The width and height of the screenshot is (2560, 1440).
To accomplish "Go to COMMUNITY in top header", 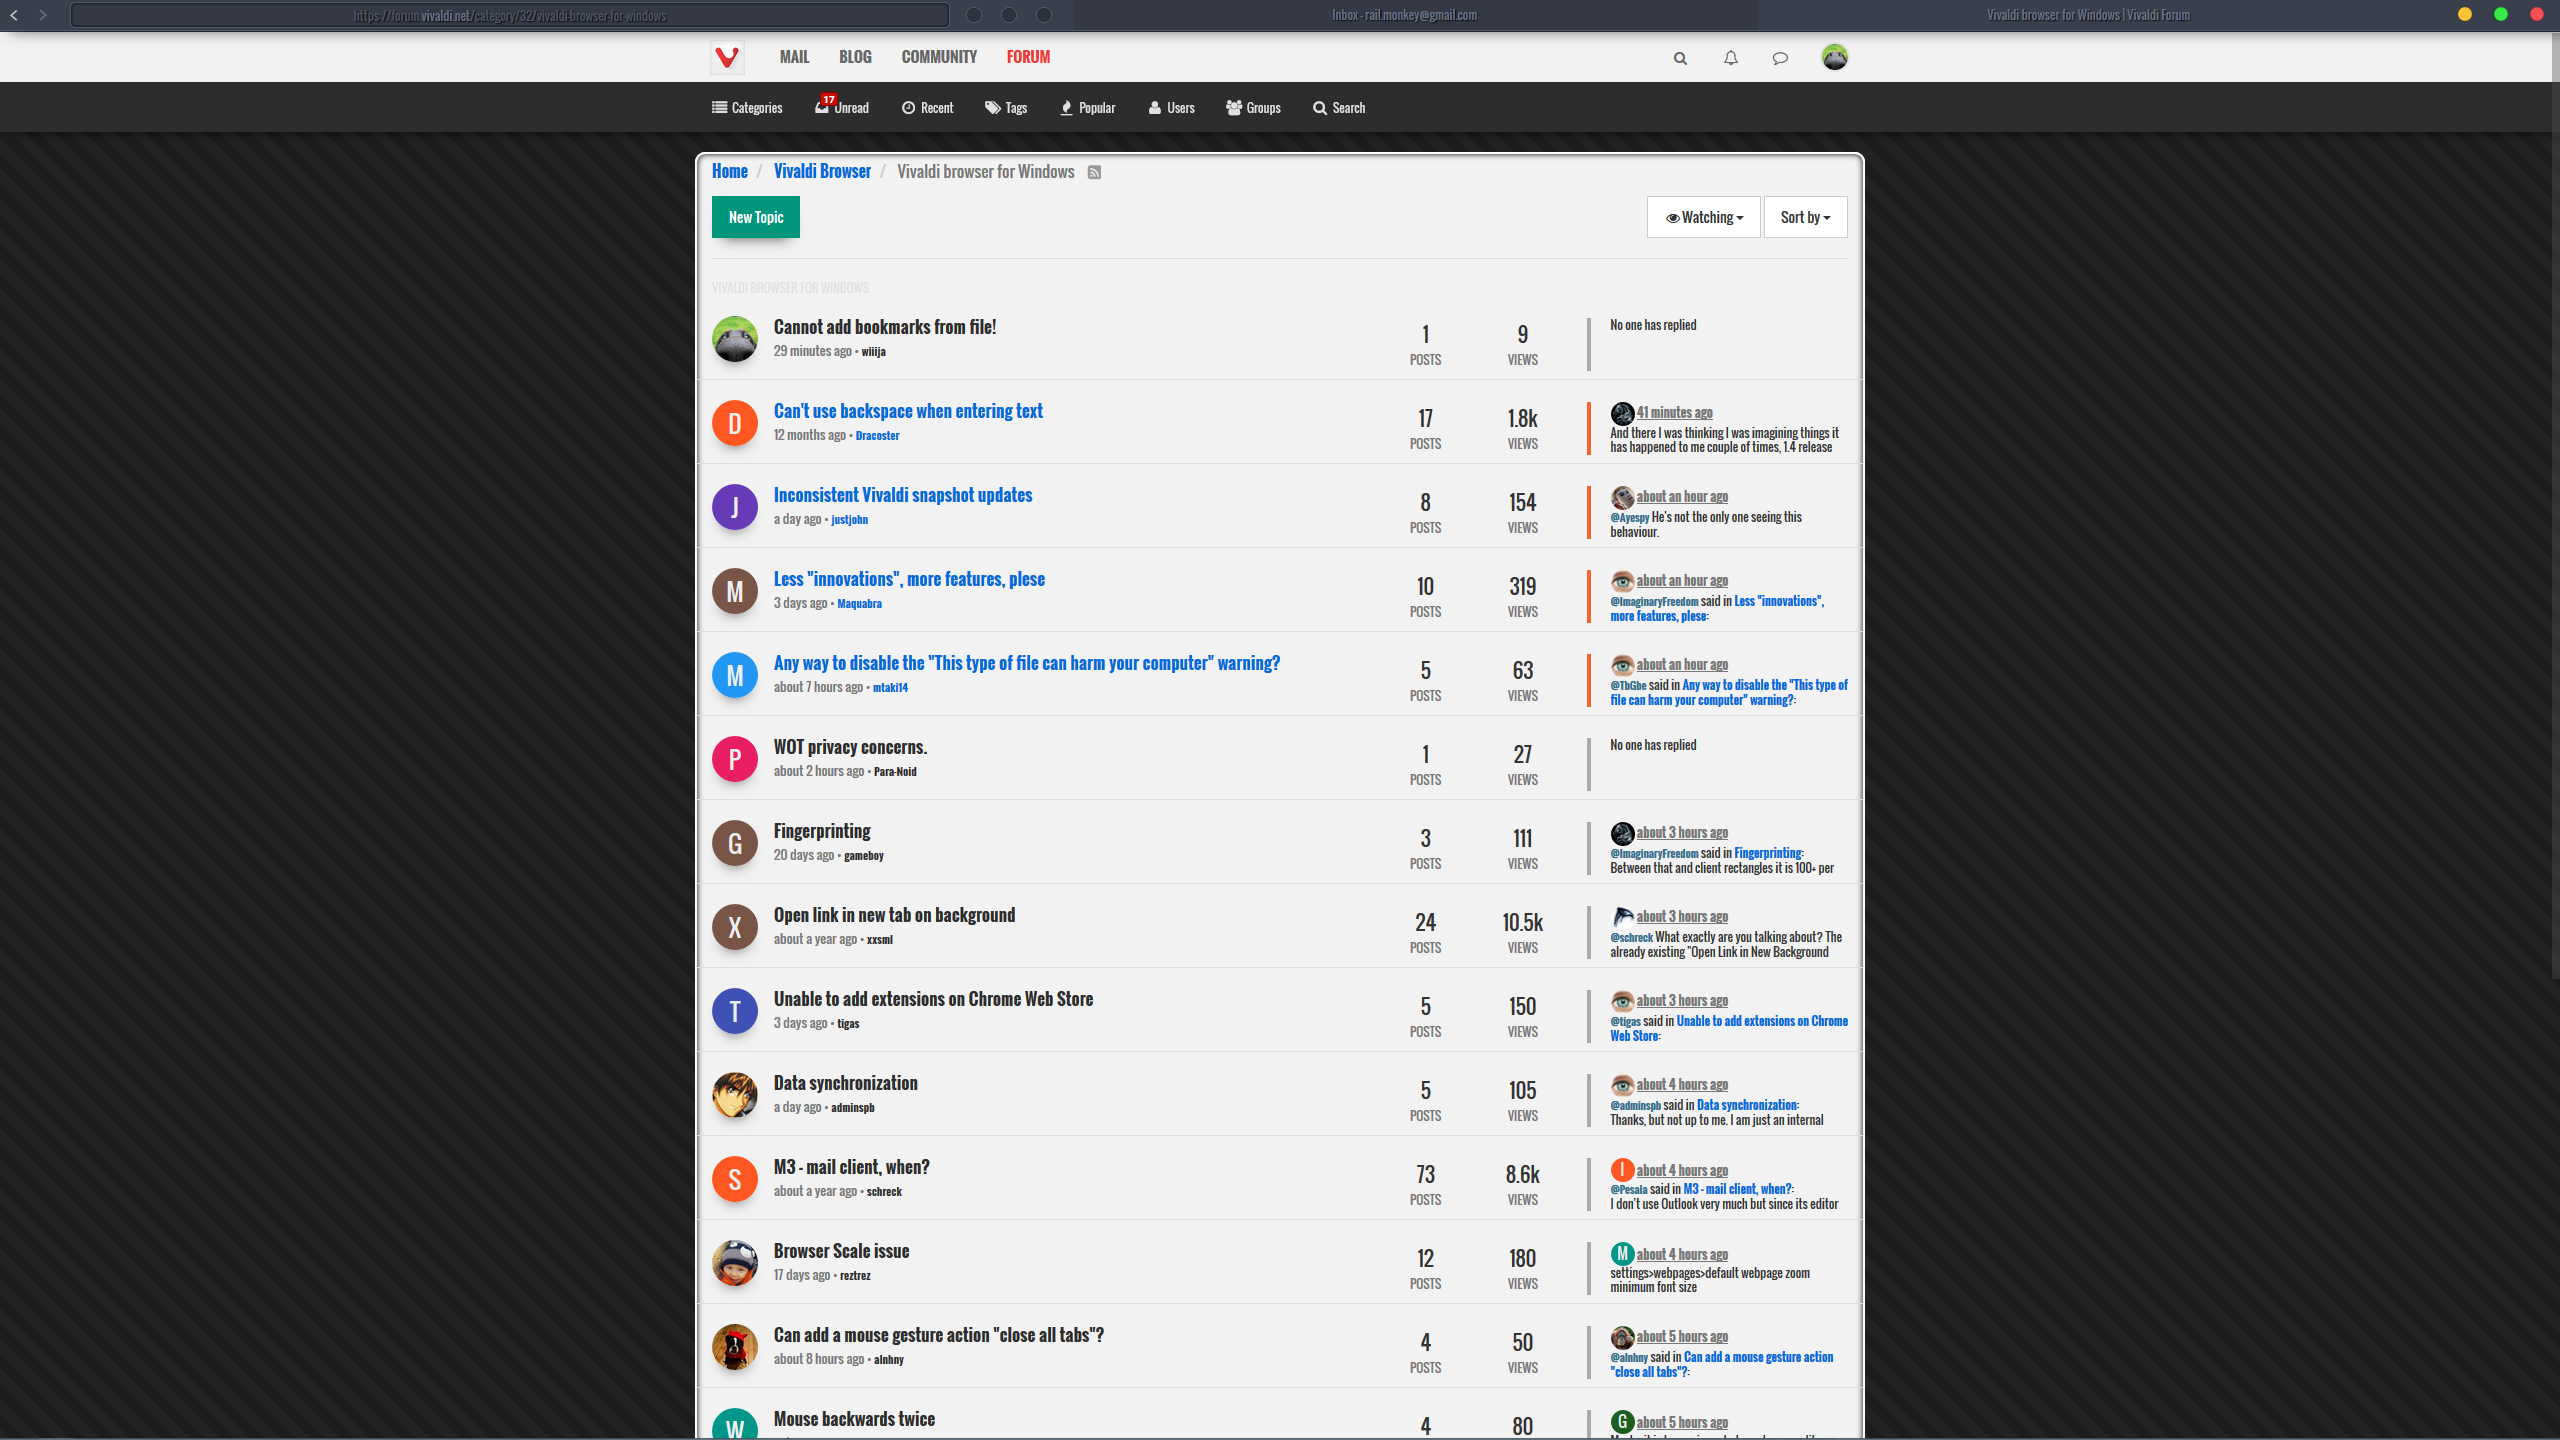I will click(939, 57).
